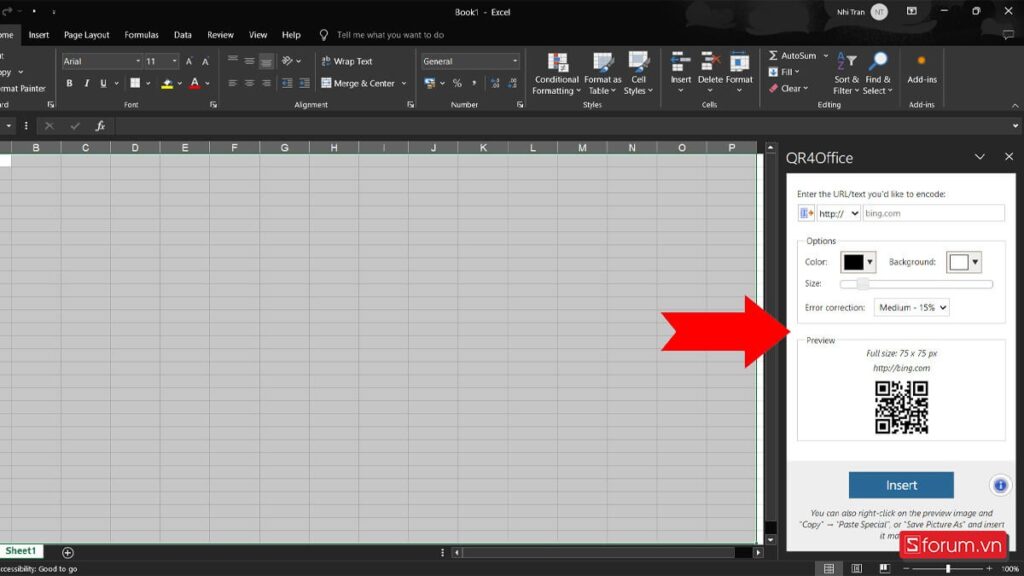Open the Formulas tab
The height and width of the screenshot is (576, 1024).
(141, 35)
